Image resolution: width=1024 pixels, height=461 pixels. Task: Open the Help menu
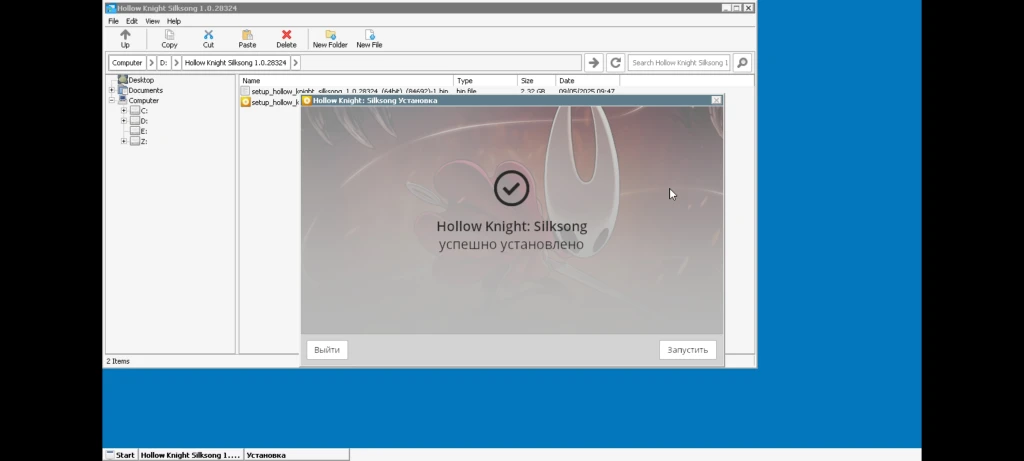point(174,21)
